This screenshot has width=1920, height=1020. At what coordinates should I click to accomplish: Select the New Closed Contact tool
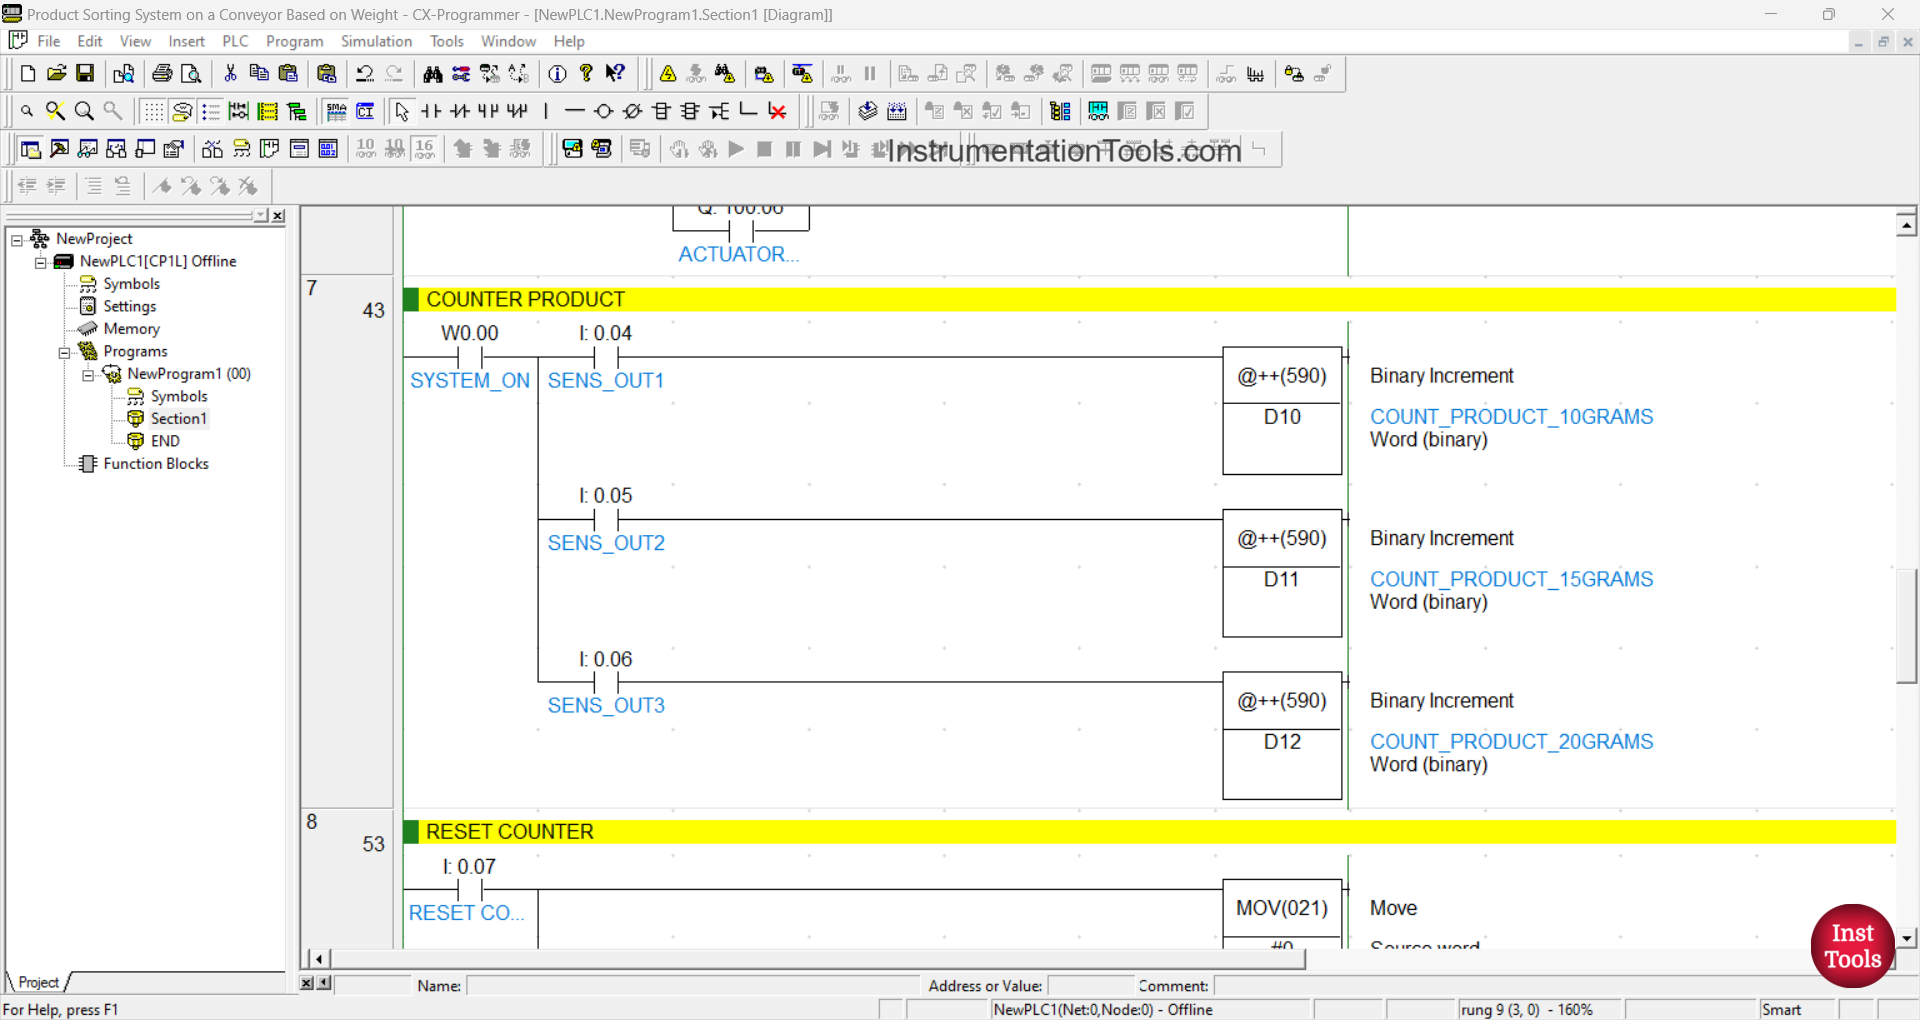point(460,111)
